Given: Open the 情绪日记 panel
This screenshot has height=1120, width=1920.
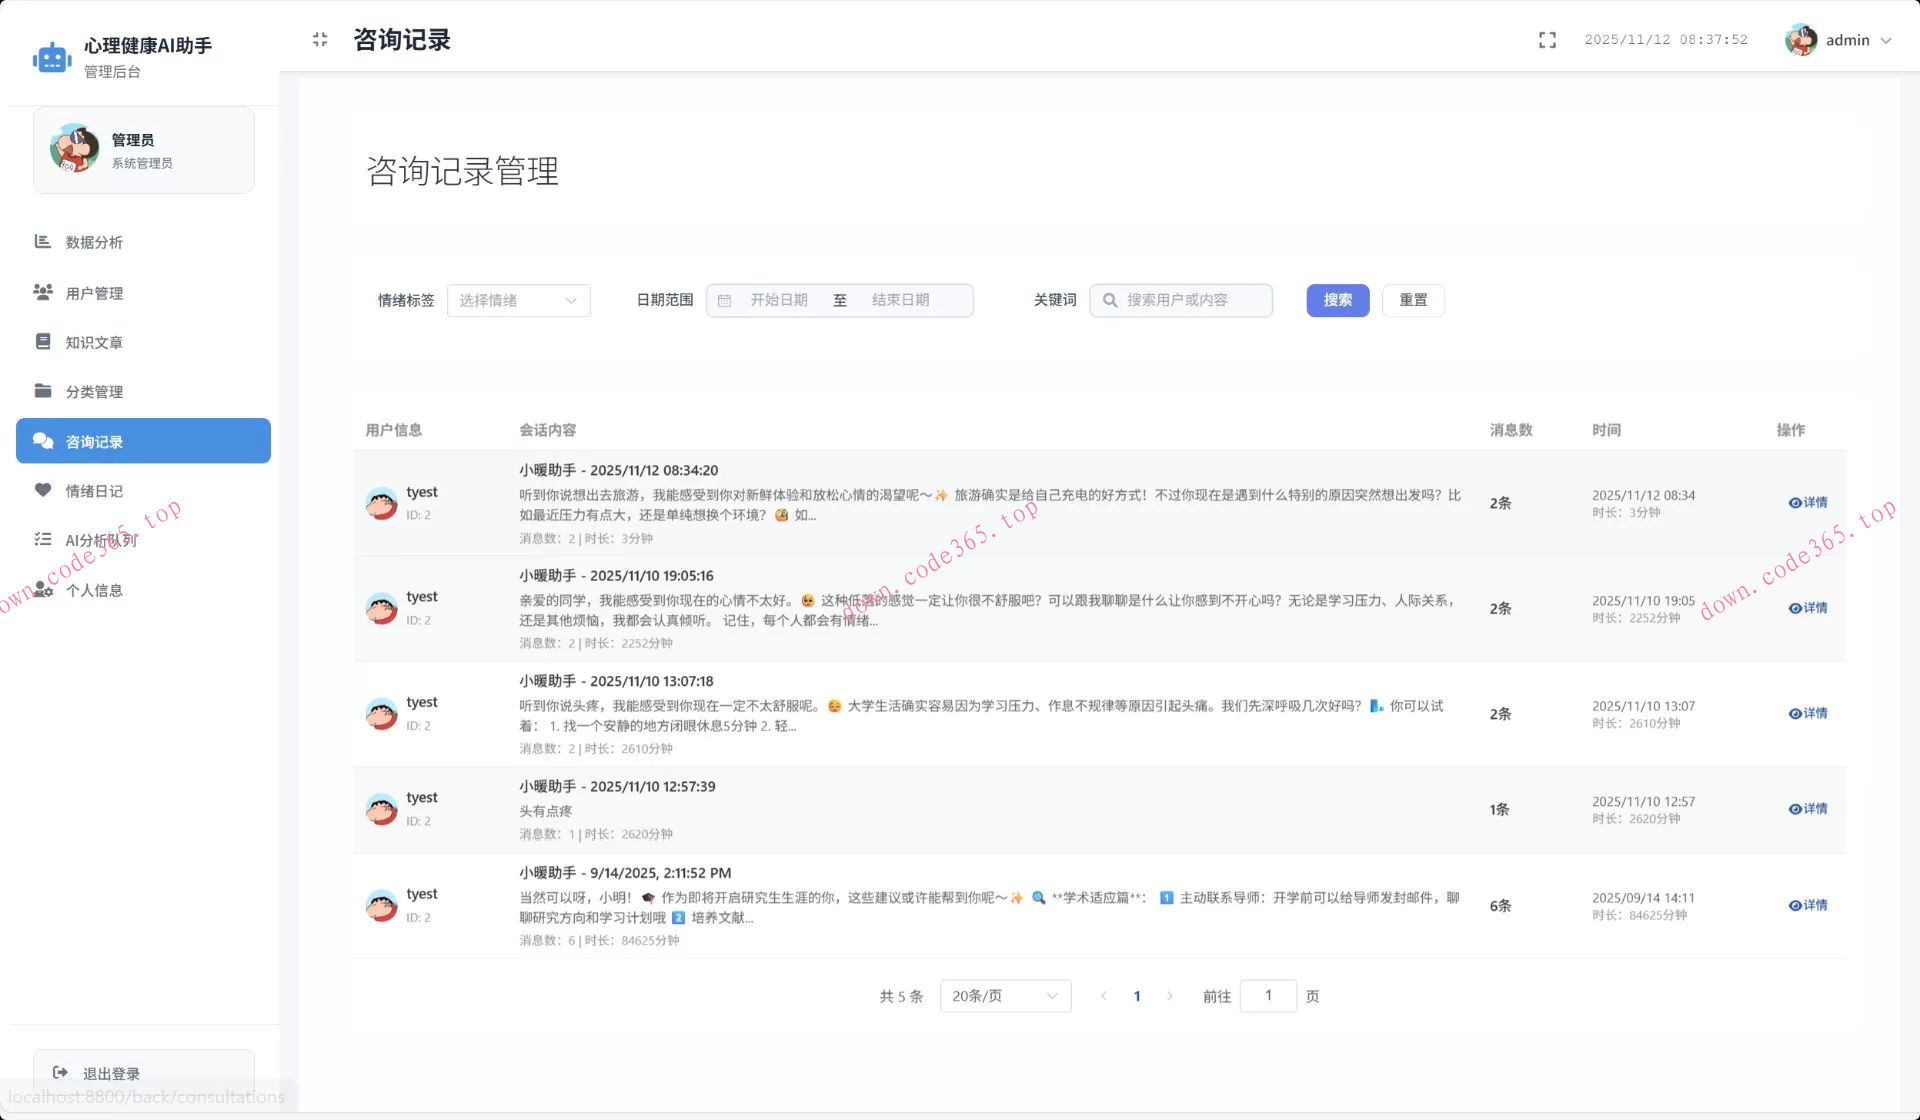Looking at the screenshot, I should 92,490.
